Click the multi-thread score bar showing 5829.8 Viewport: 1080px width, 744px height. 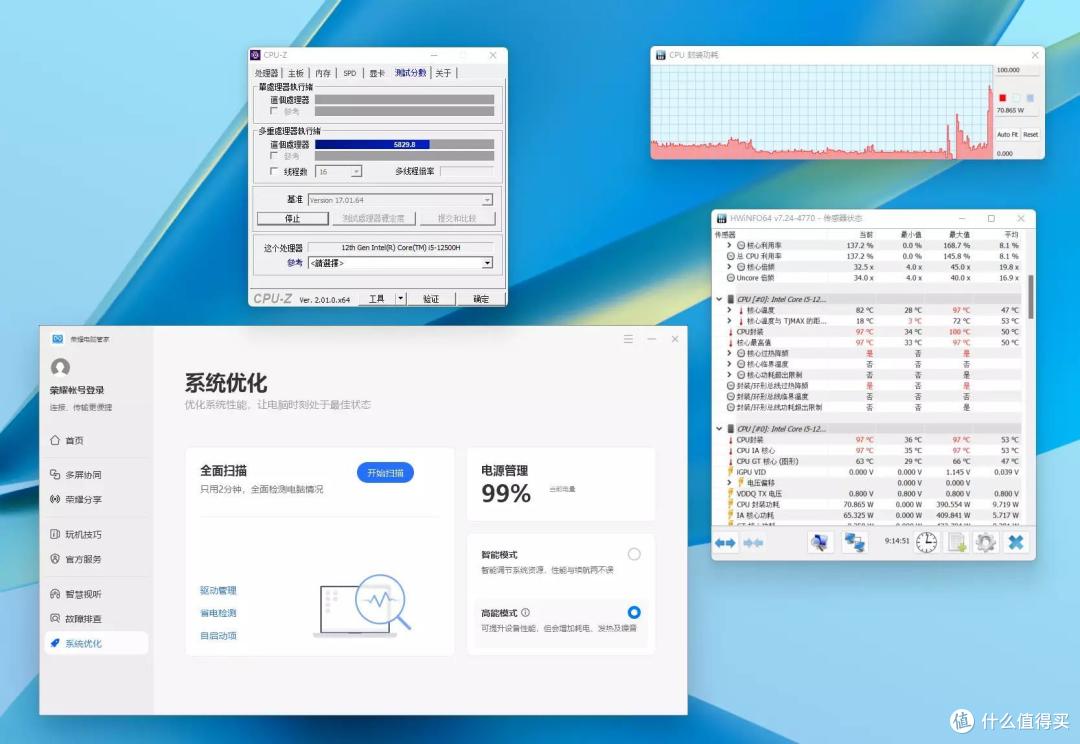click(404, 145)
